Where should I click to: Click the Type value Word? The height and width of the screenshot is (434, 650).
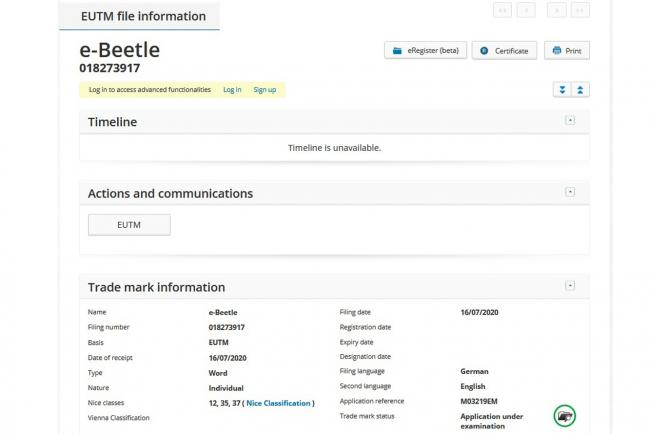pos(218,373)
